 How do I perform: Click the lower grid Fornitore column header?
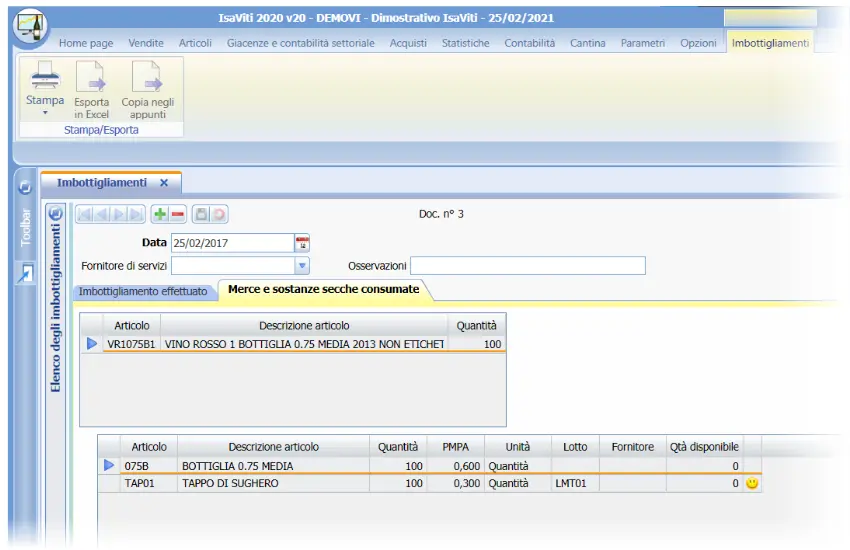click(x=633, y=447)
